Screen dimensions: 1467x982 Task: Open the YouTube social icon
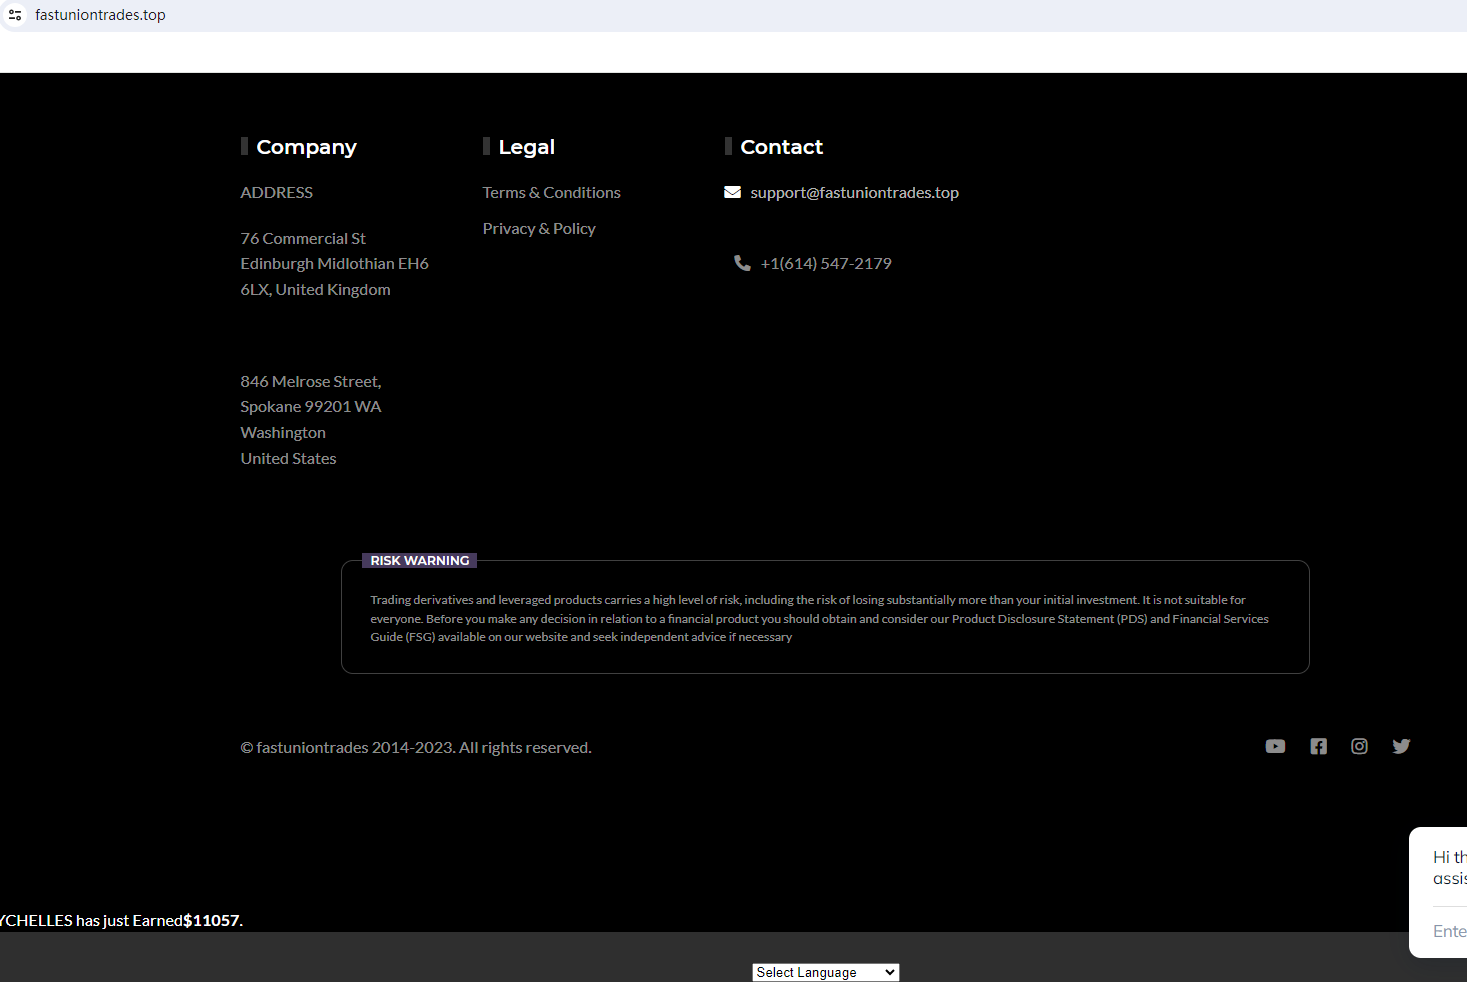pyautogui.click(x=1275, y=746)
